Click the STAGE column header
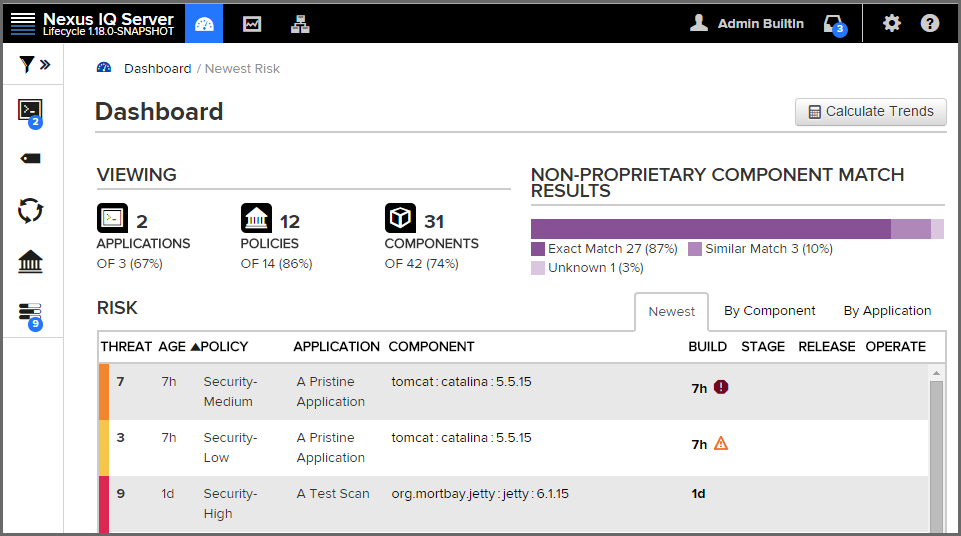The height and width of the screenshot is (536, 961). (763, 347)
